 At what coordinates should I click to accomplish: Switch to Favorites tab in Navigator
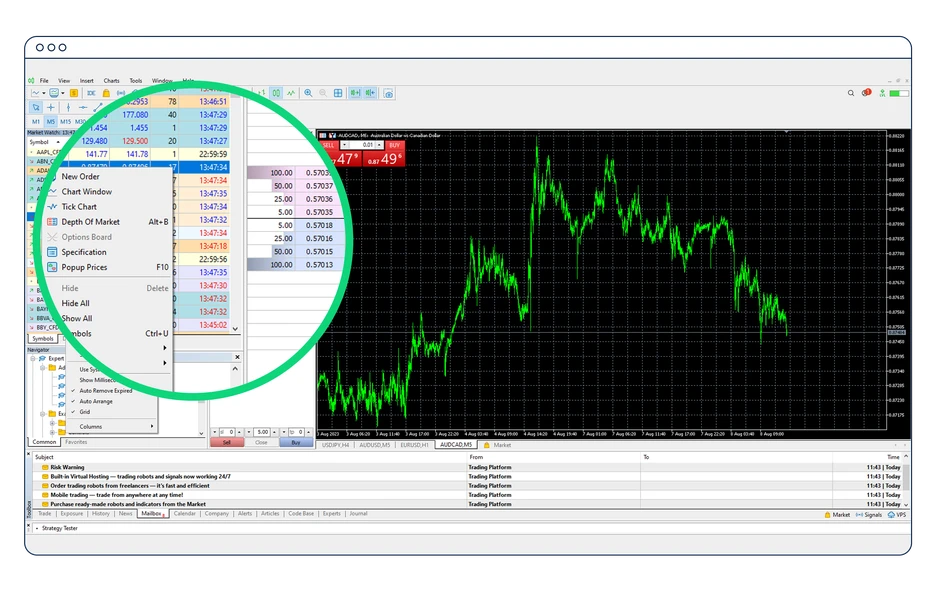pyautogui.click(x=76, y=442)
